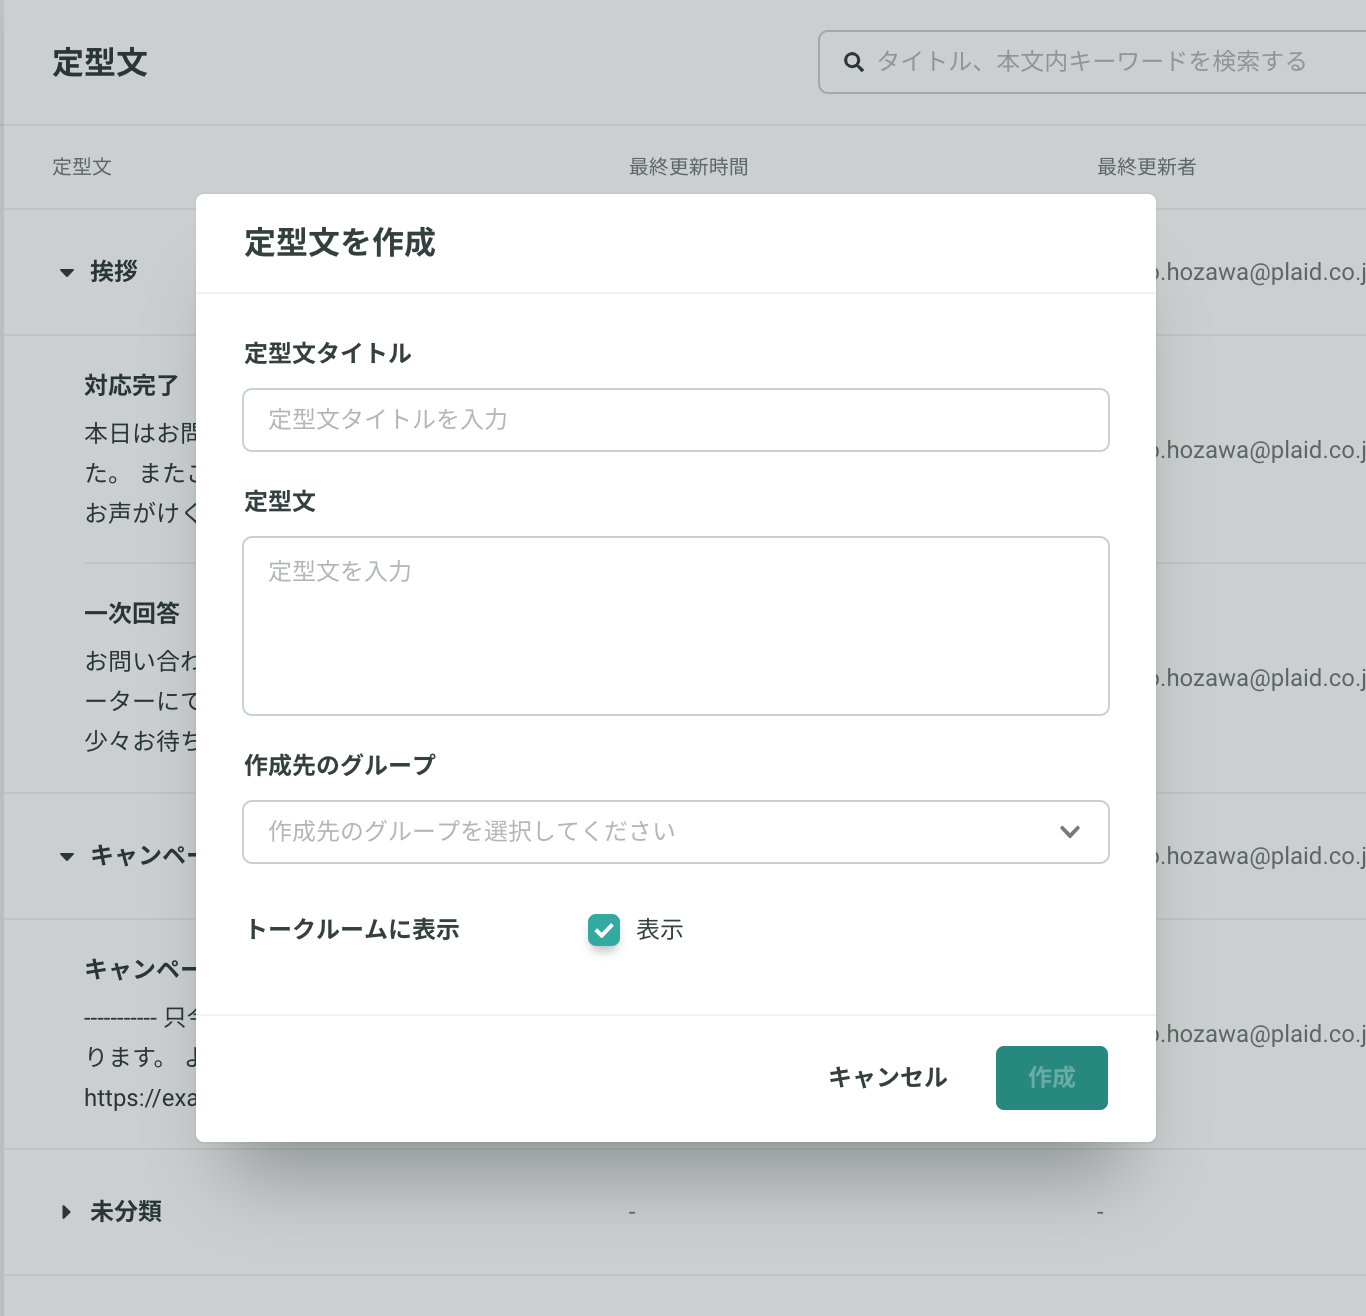1366x1316 pixels.
Task: Uncheck the トークルームに表示 checkbox
Action: (x=604, y=930)
